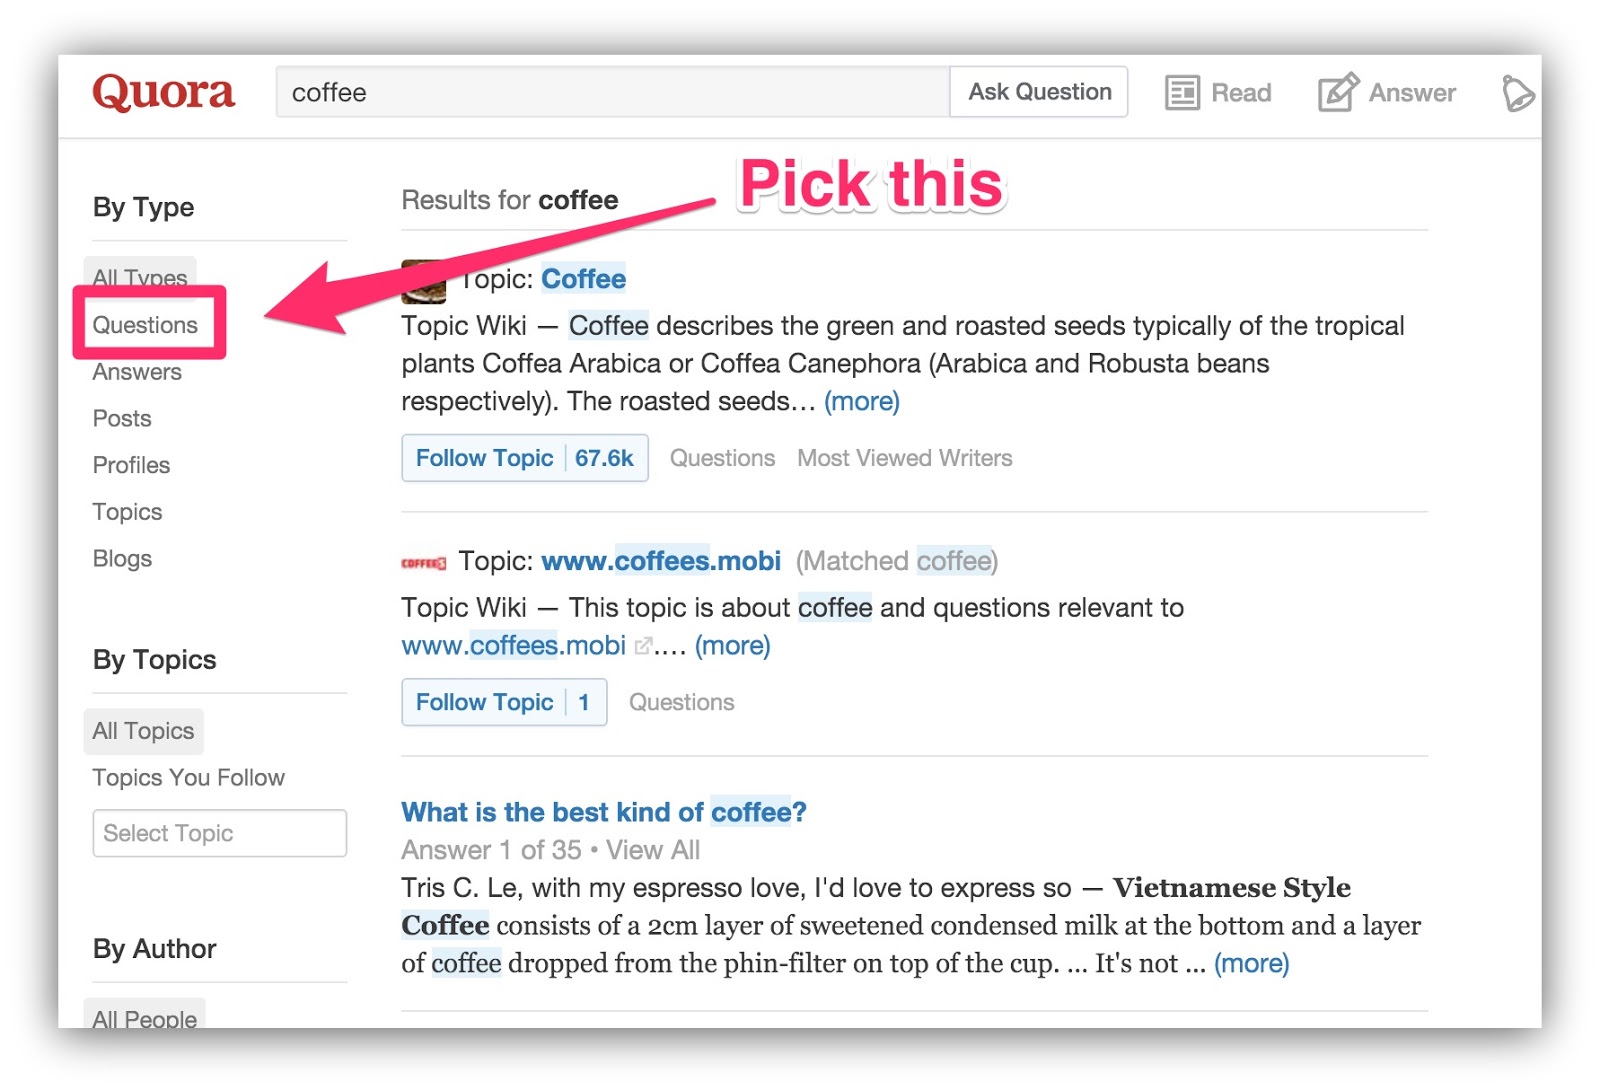Follow the www.coffees.mobi topic
Screen dimensions: 1600x1090
pyautogui.click(x=504, y=702)
